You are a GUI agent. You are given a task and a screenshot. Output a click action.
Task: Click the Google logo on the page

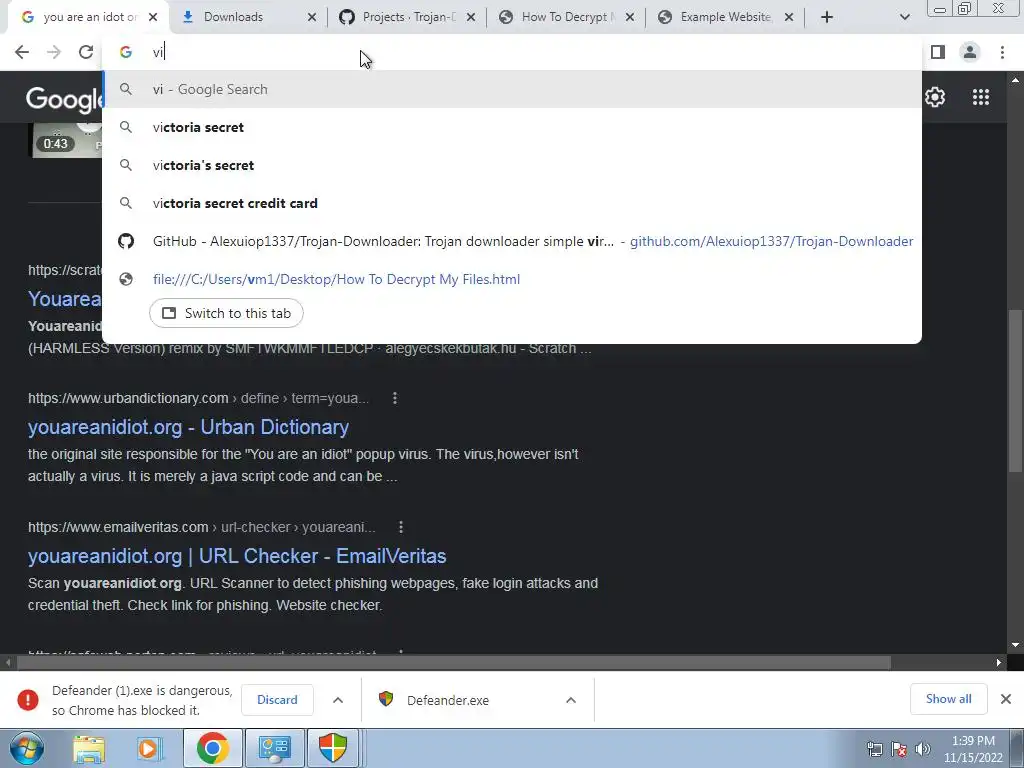pos(64,99)
